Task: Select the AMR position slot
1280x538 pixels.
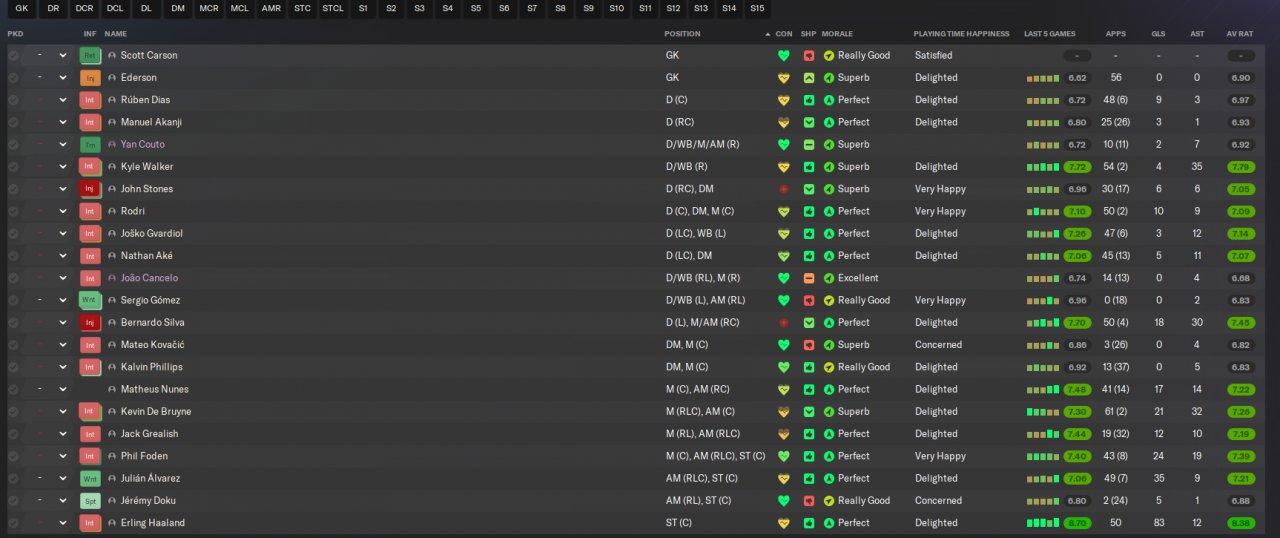Action: [x=271, y=9]
